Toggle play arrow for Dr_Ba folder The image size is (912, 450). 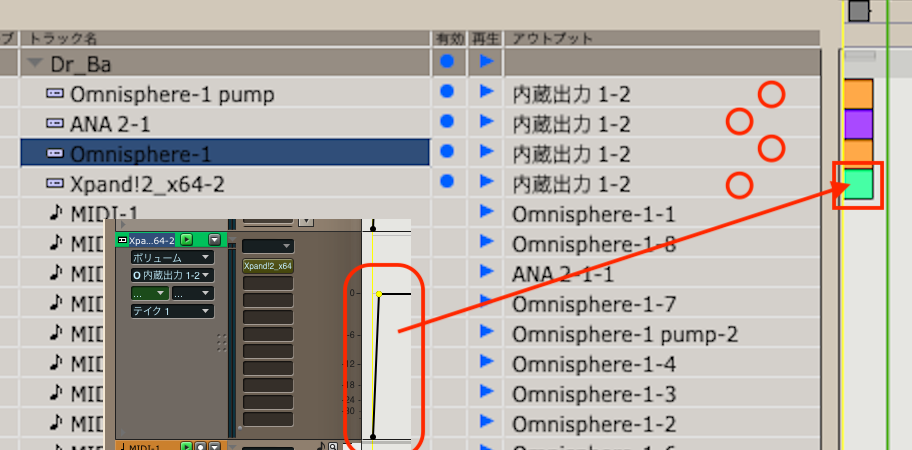point(486,61)
